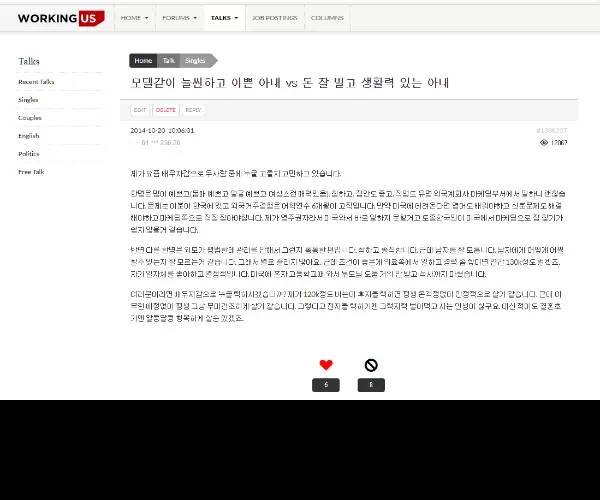600x500 pixels.
Task: Expand the FORUMS dropdown arrow
Action: click(195, 18)
